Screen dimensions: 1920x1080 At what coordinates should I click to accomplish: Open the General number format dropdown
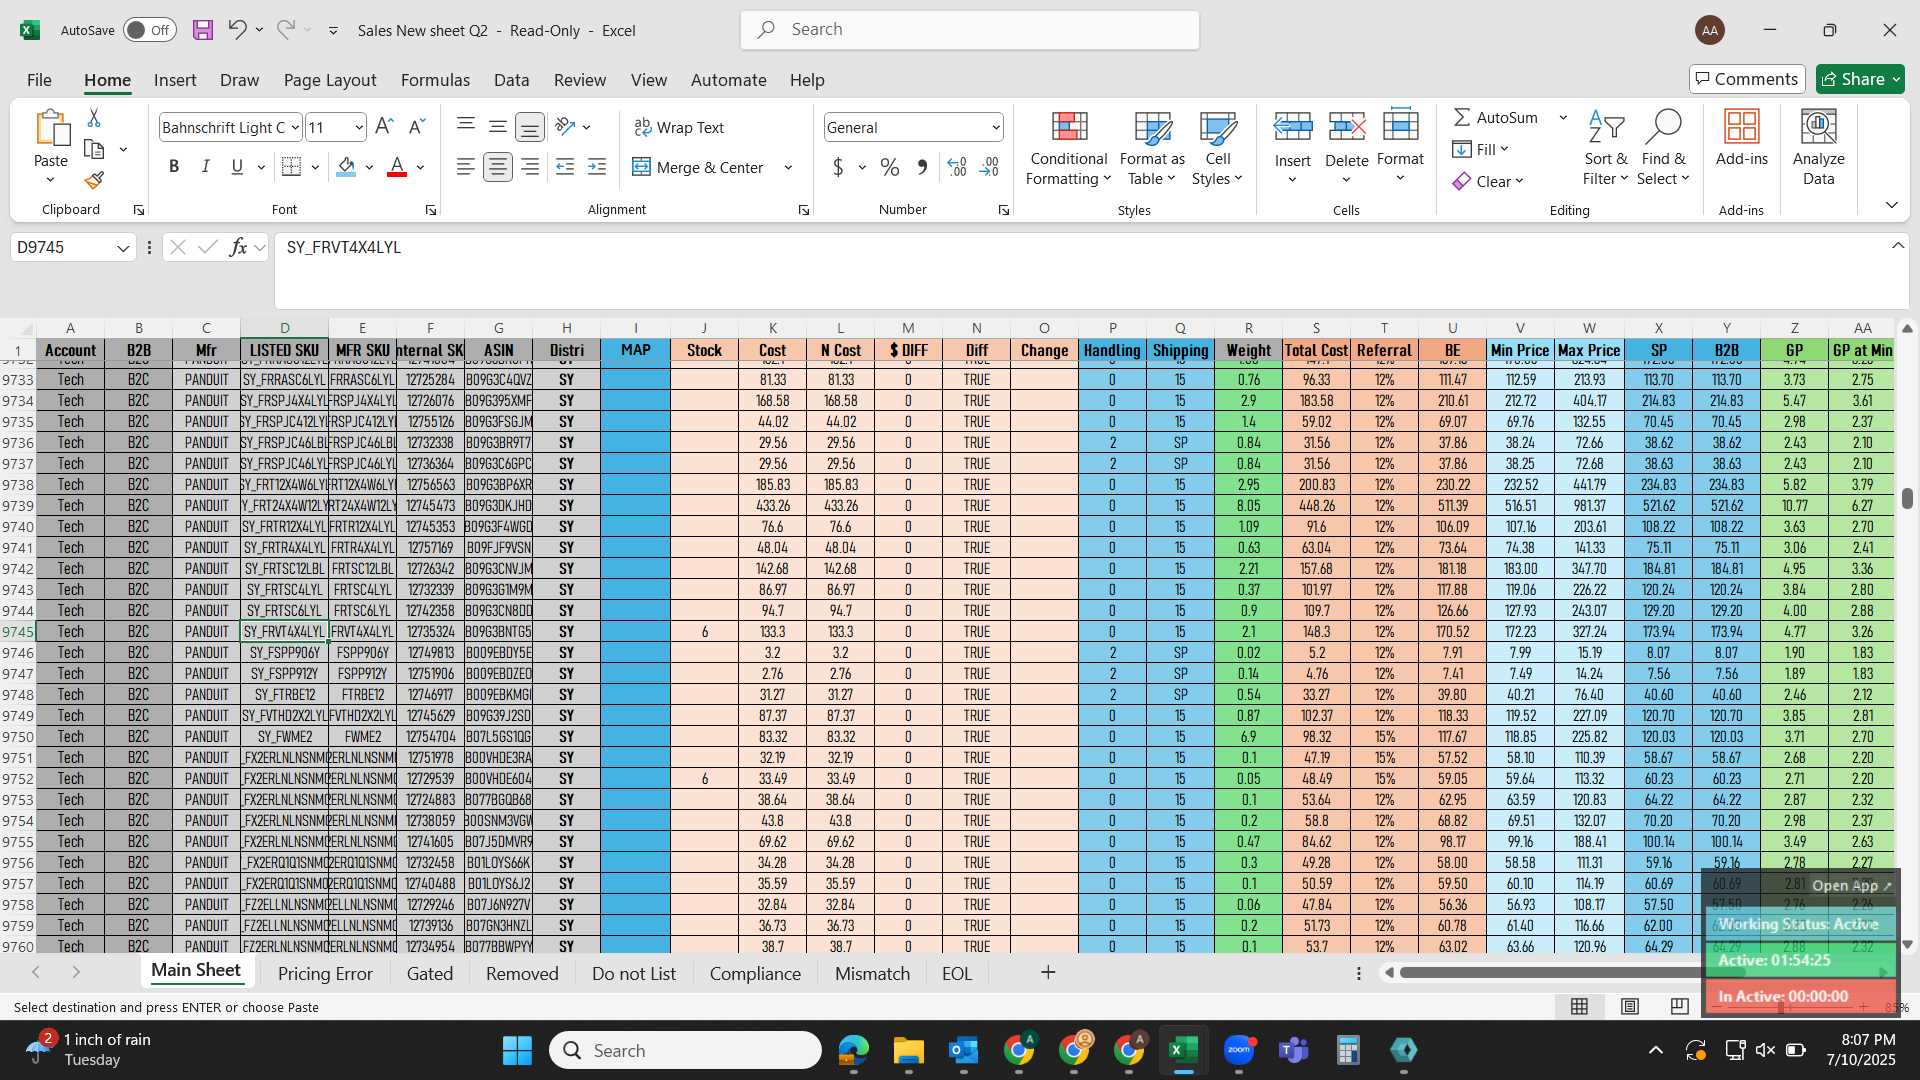tap(996, 127)
